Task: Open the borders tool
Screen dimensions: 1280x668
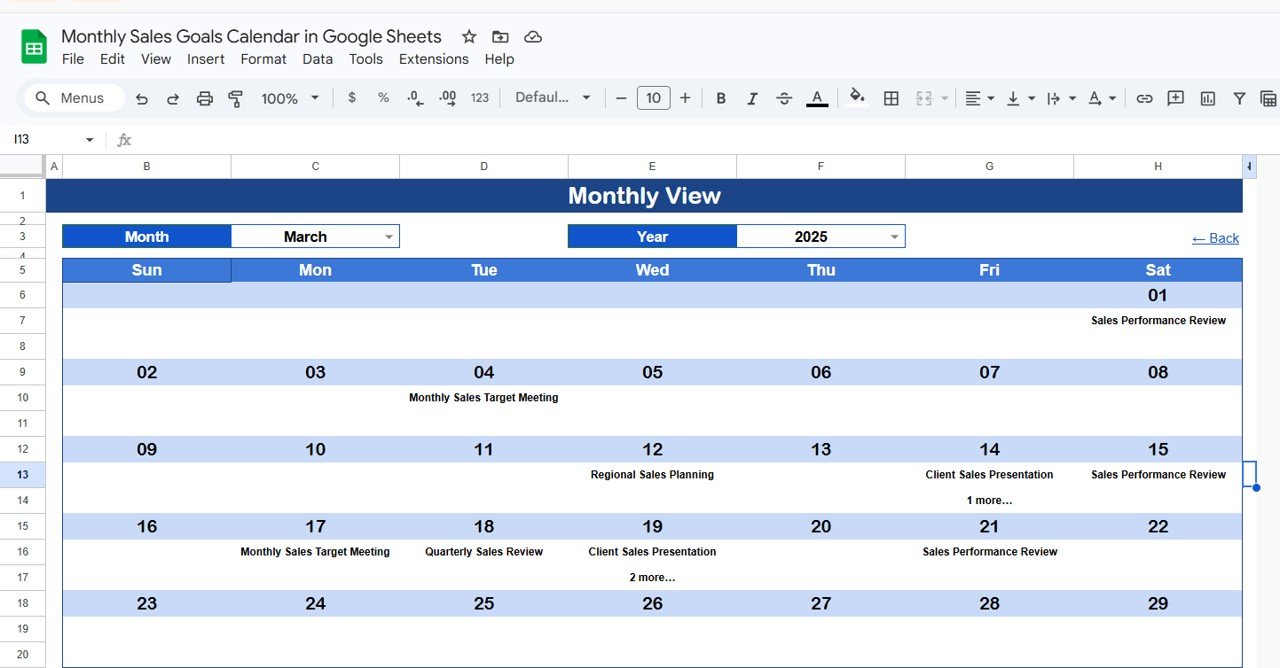Action: [x=891, y=98]
